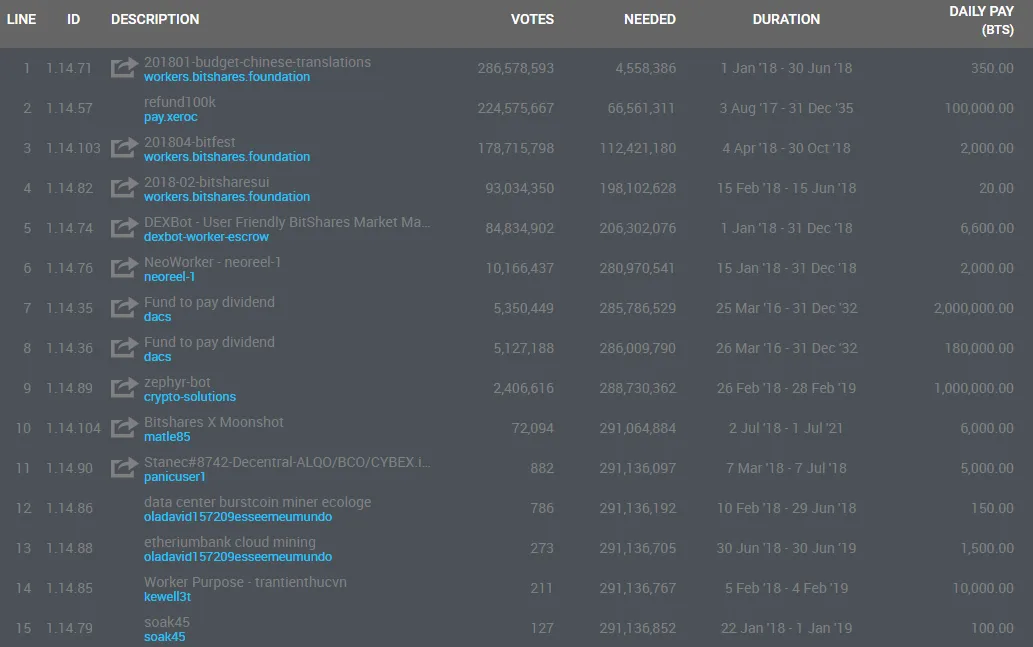Open matle85 account link
The width and height of the screenshot is (1033, 647).
tap(167, 437)
